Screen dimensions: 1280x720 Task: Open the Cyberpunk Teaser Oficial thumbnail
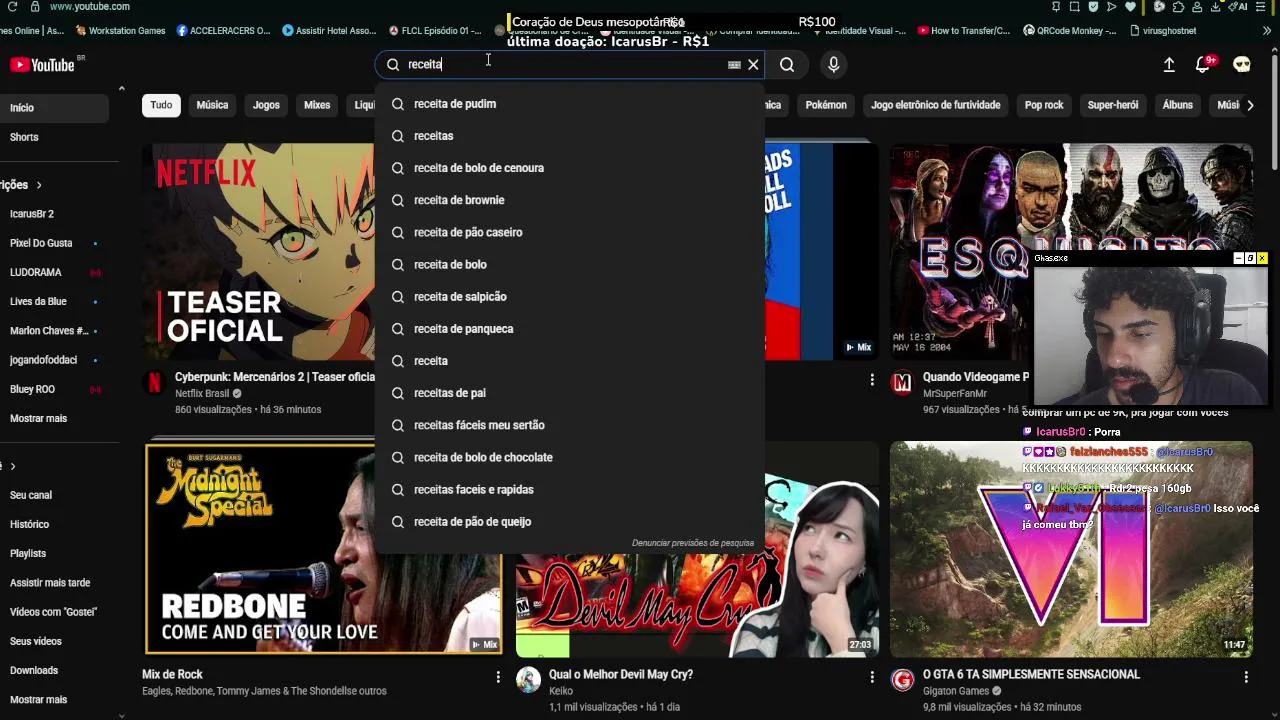[x=259, y=252]
